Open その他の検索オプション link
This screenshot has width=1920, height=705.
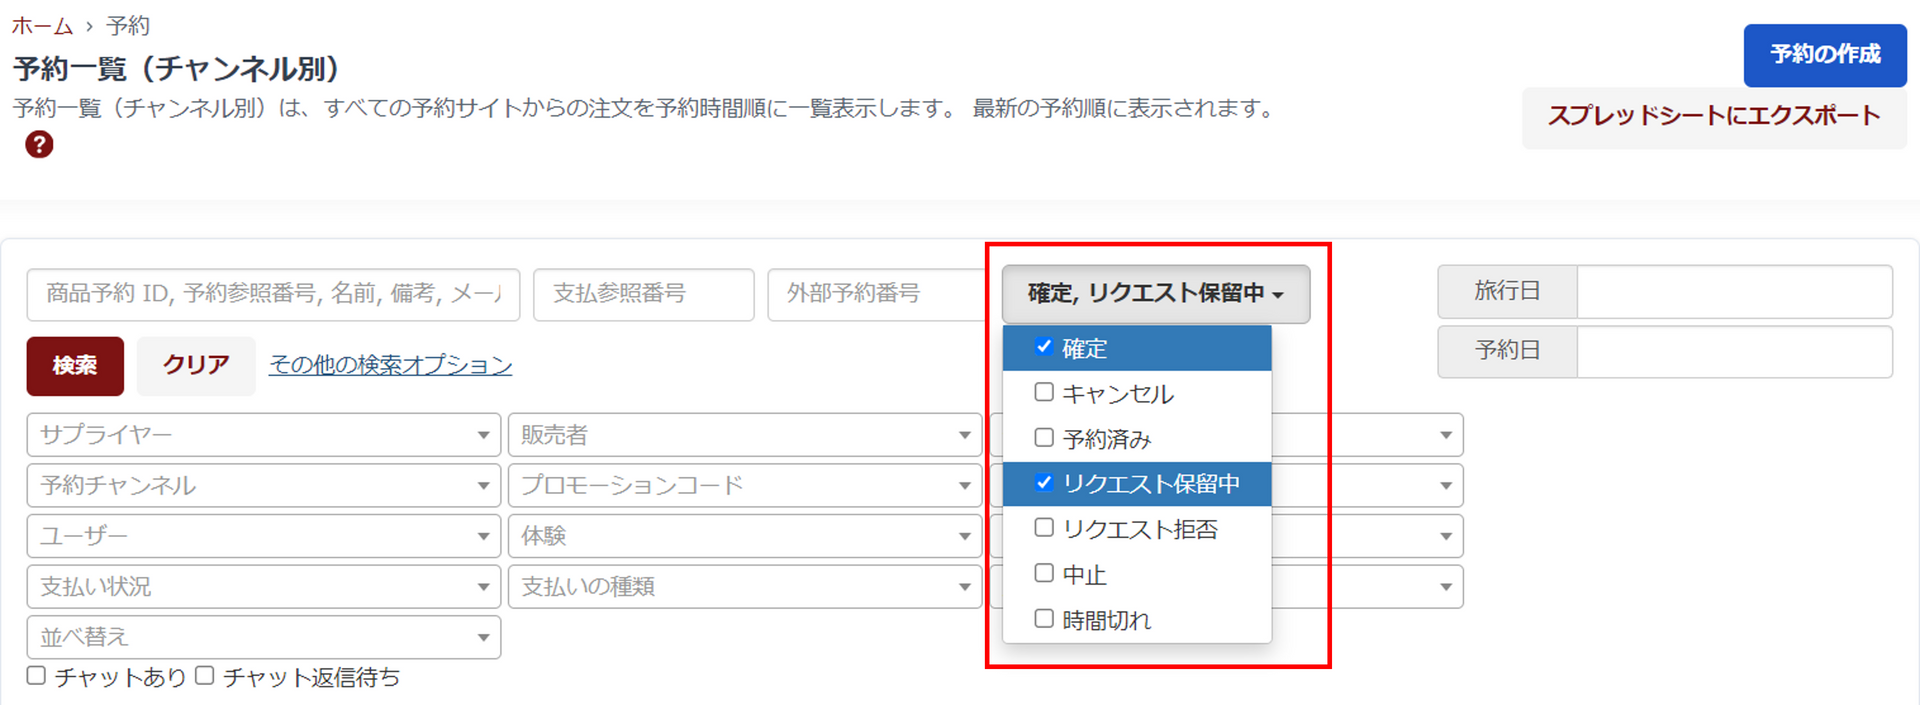pos(390,365)
